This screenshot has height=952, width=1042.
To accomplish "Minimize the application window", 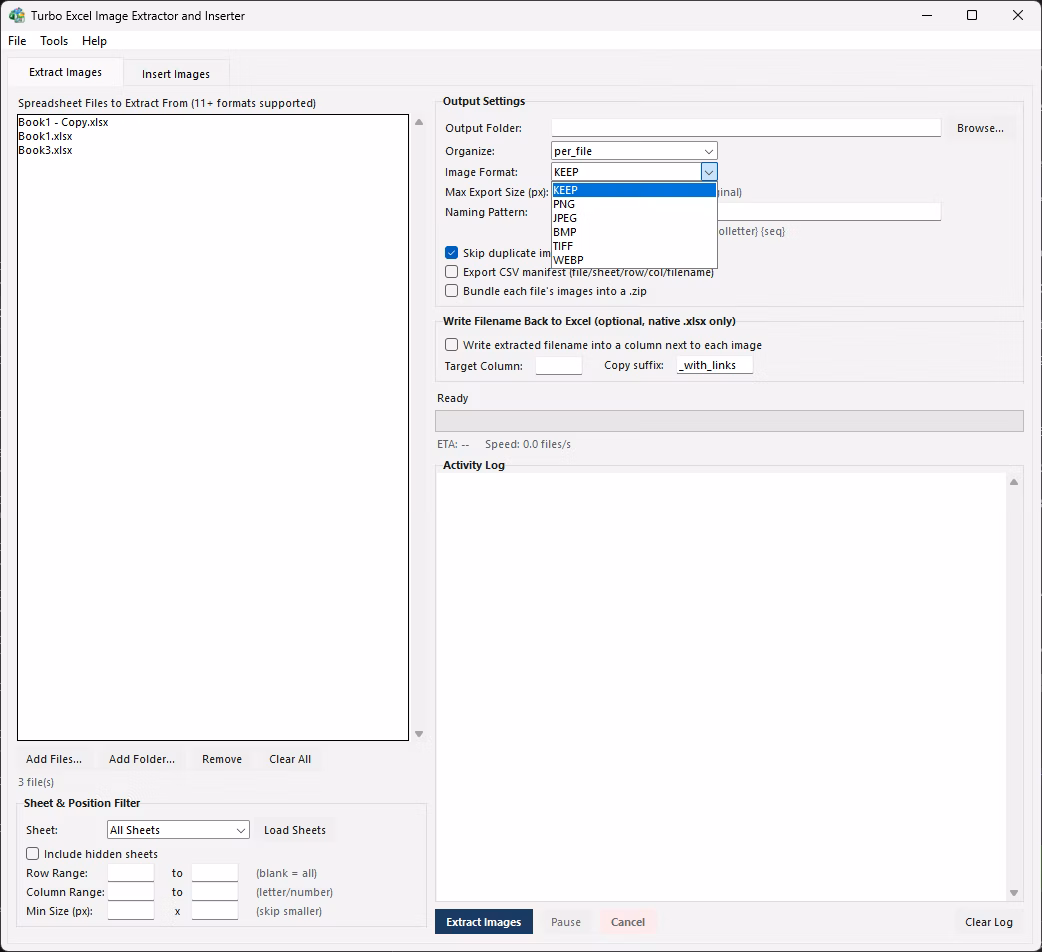I will pyautogui.click(x=927, y=15).
